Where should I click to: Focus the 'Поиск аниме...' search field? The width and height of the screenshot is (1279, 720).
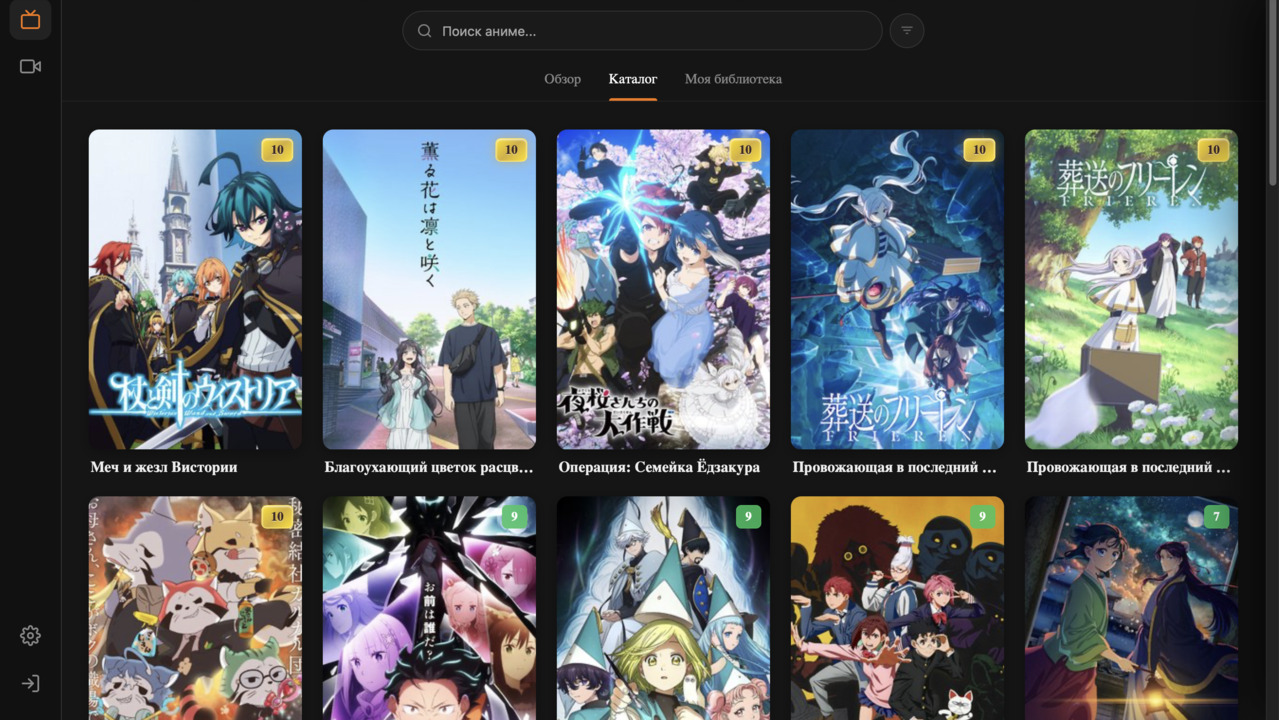coord(642,31)
